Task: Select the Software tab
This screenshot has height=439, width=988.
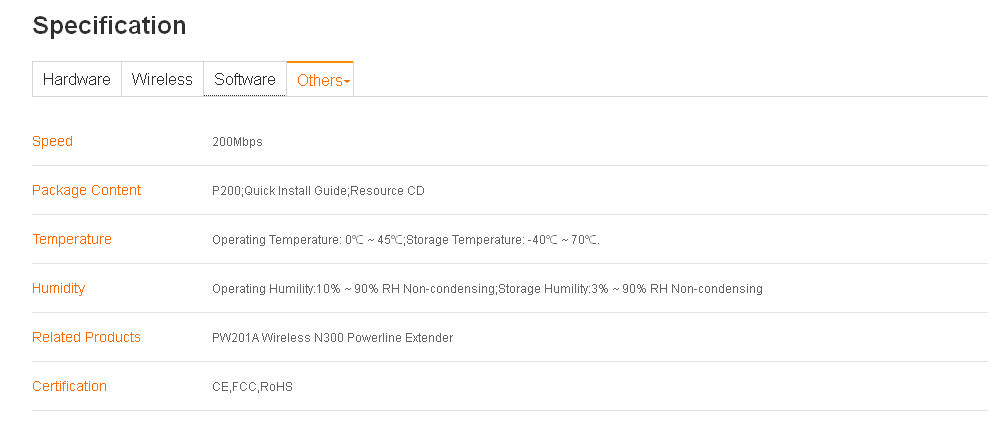Action: (x=245, y=80)
